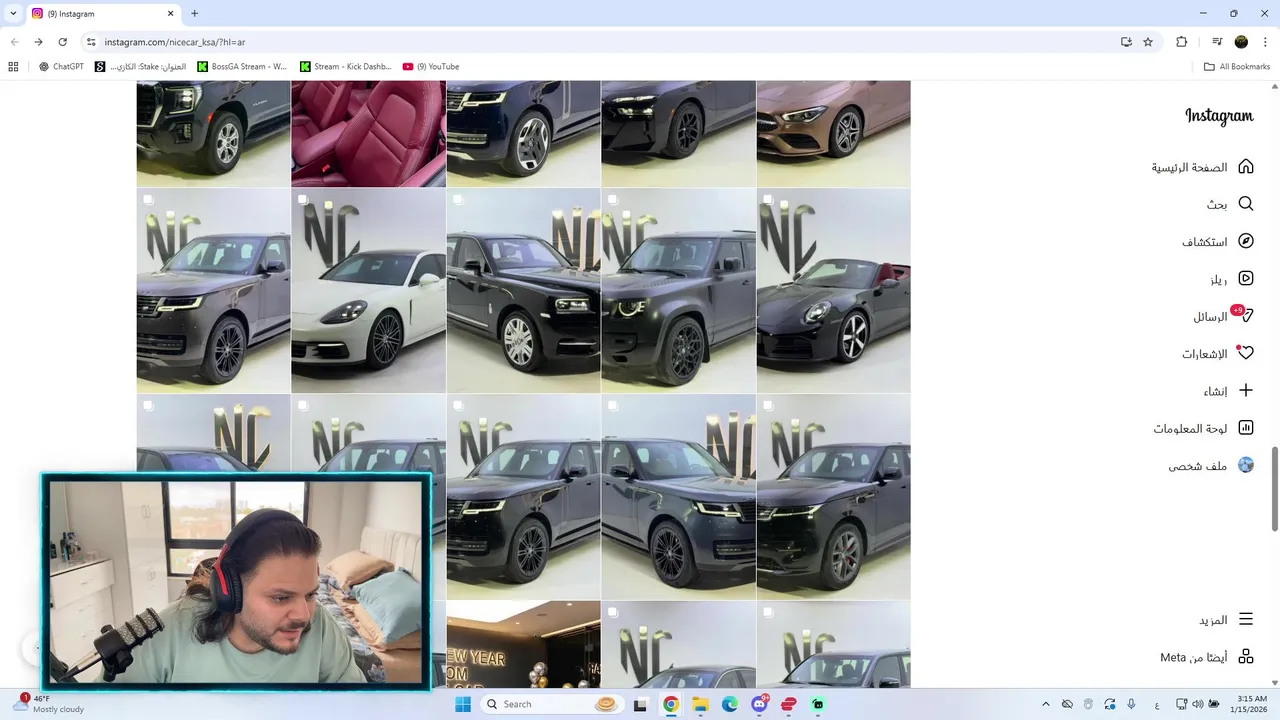The width and height of the screenshot is (1280, 720).
Task: Open the All Bookmarks folder
Action: click(1237, 67)
